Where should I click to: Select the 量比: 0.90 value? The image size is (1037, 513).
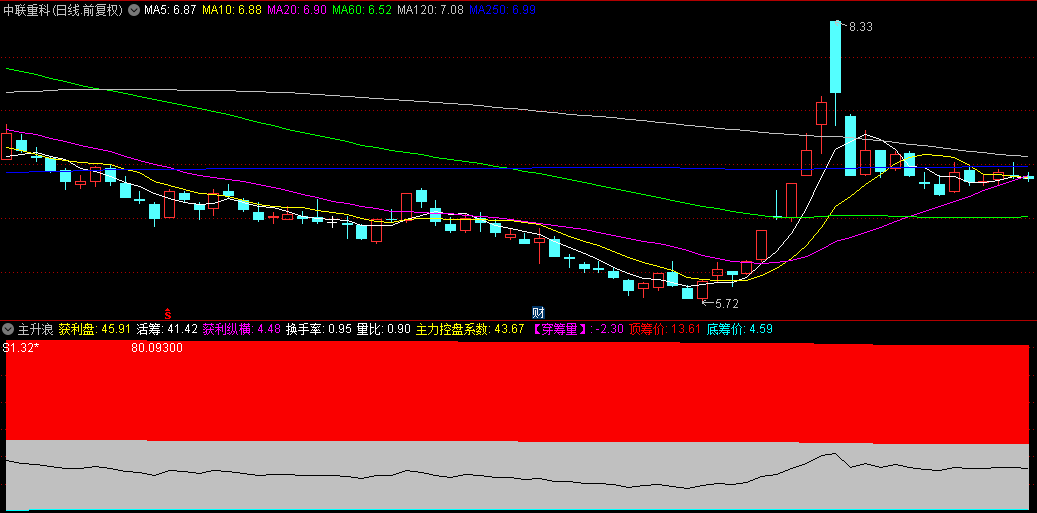pyautogui.click(x=383, y=329)
